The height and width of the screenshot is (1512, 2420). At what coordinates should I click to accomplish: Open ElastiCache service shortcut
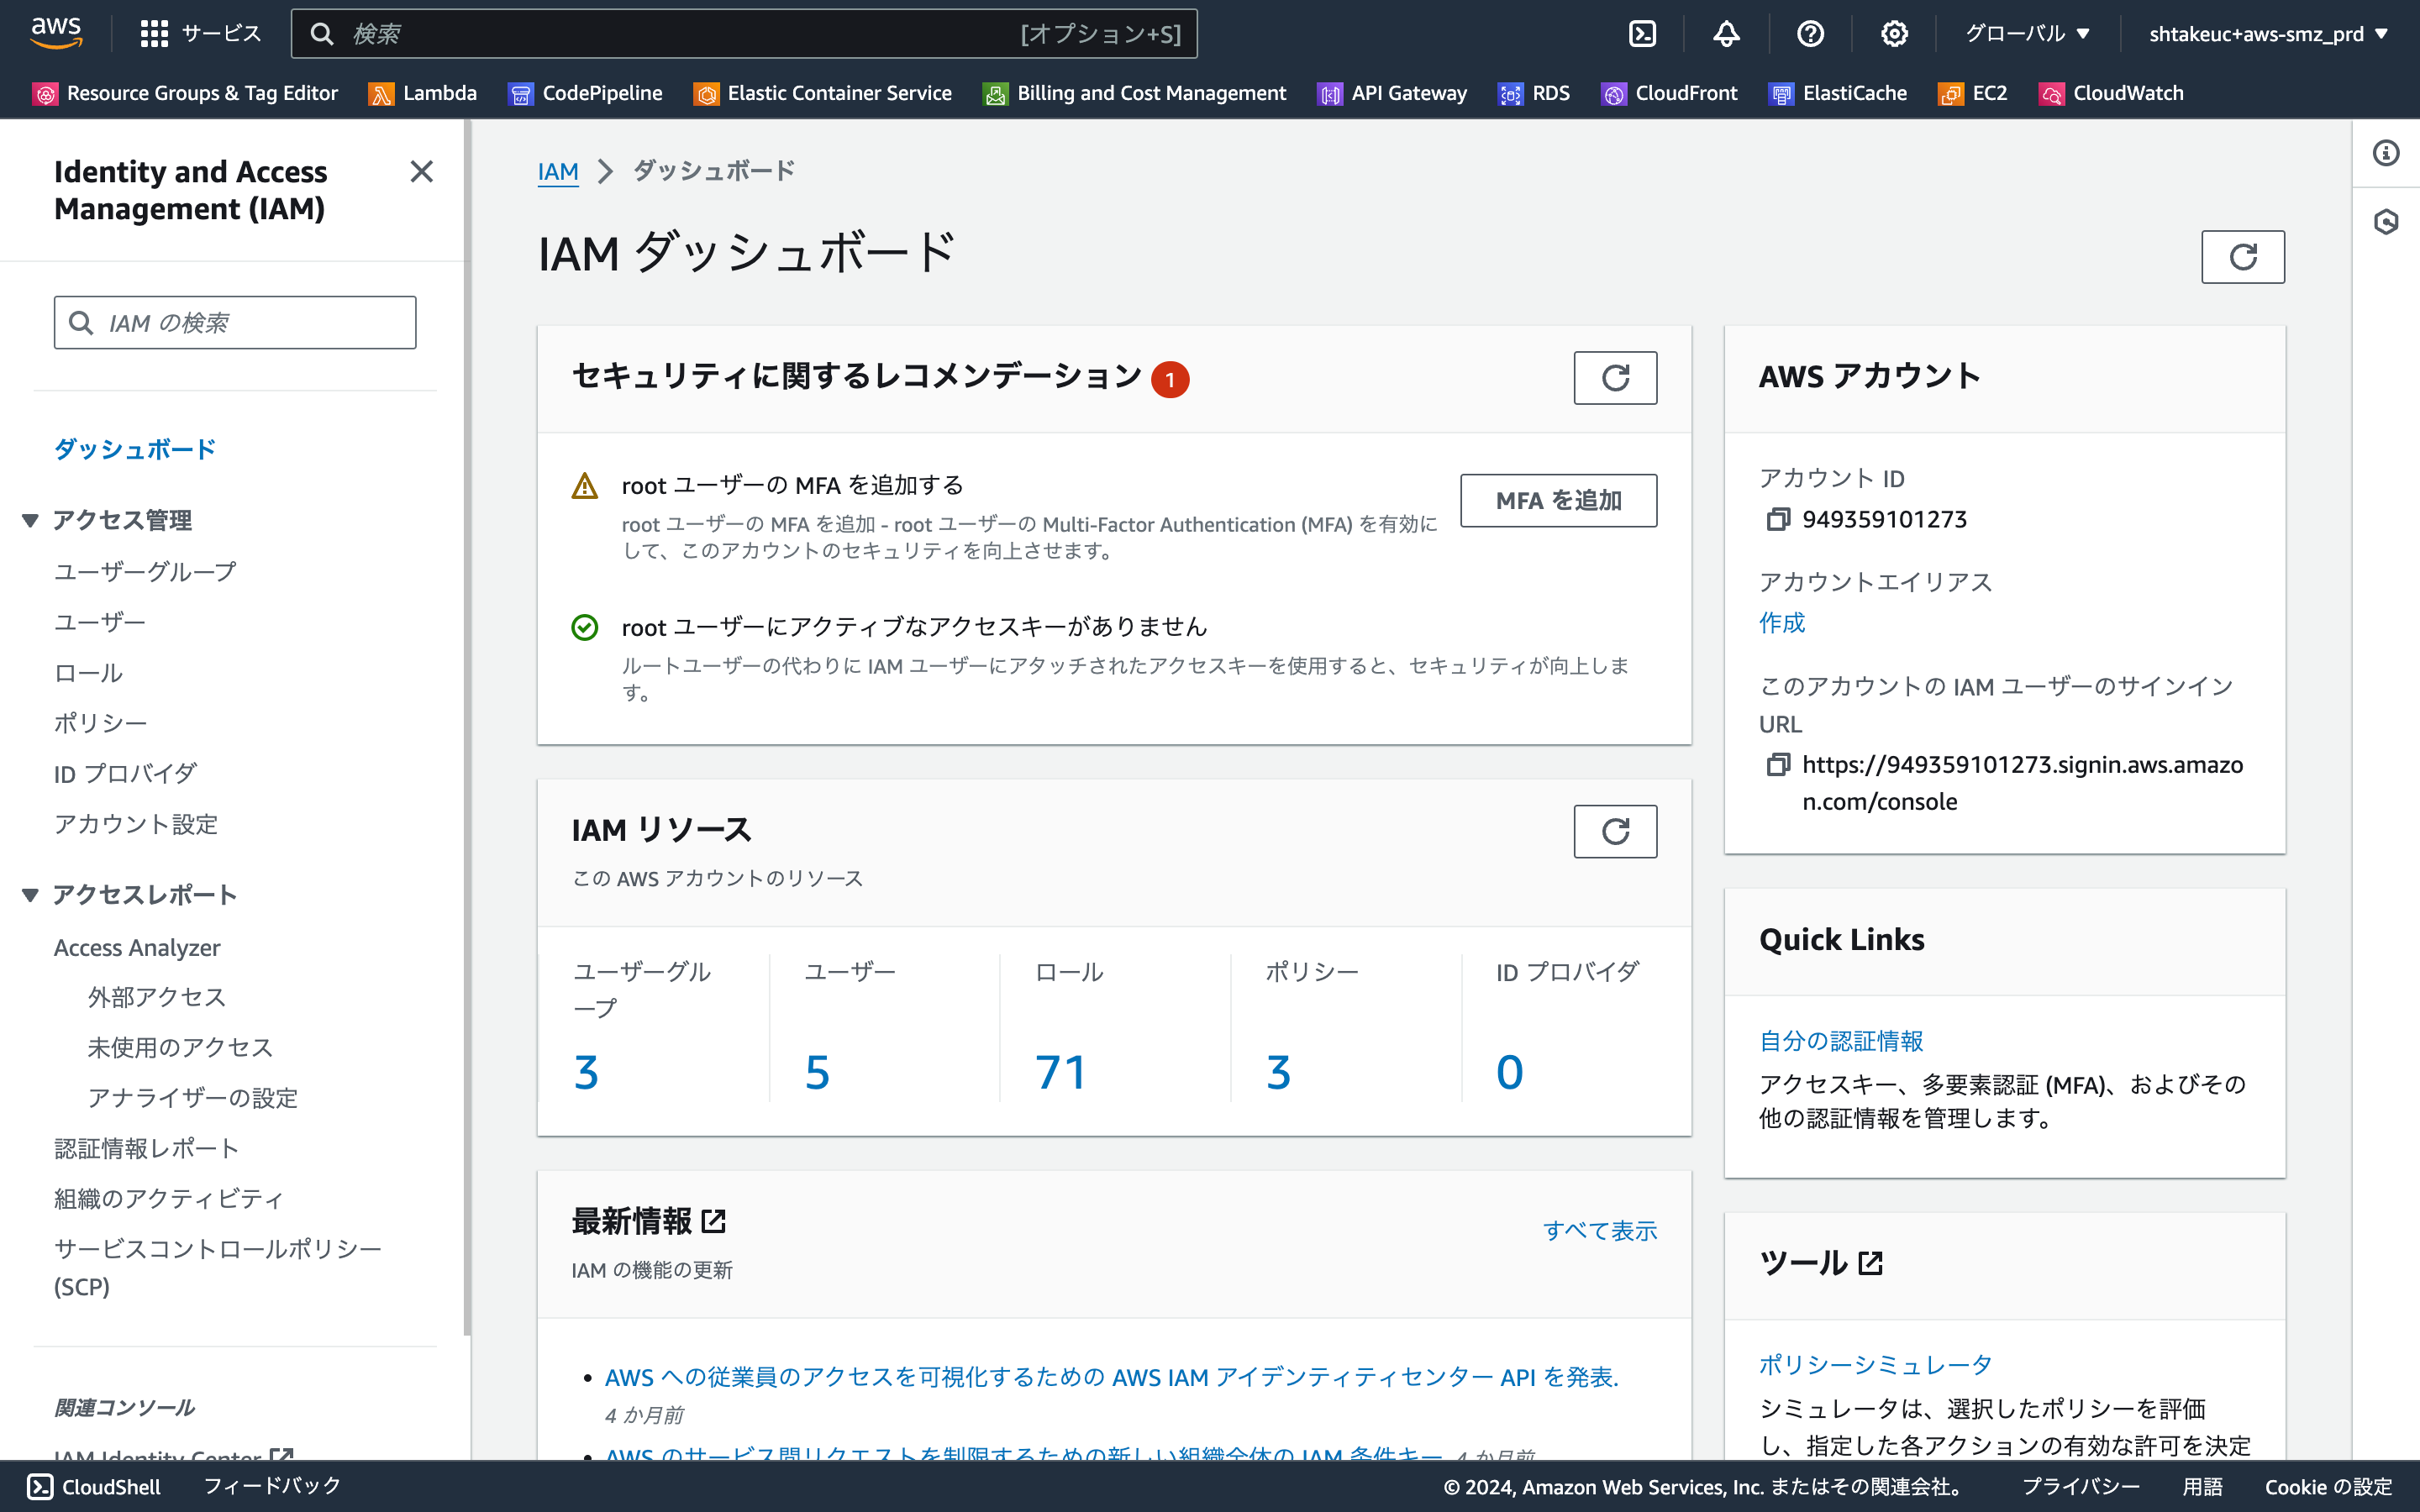point(1838,93)
